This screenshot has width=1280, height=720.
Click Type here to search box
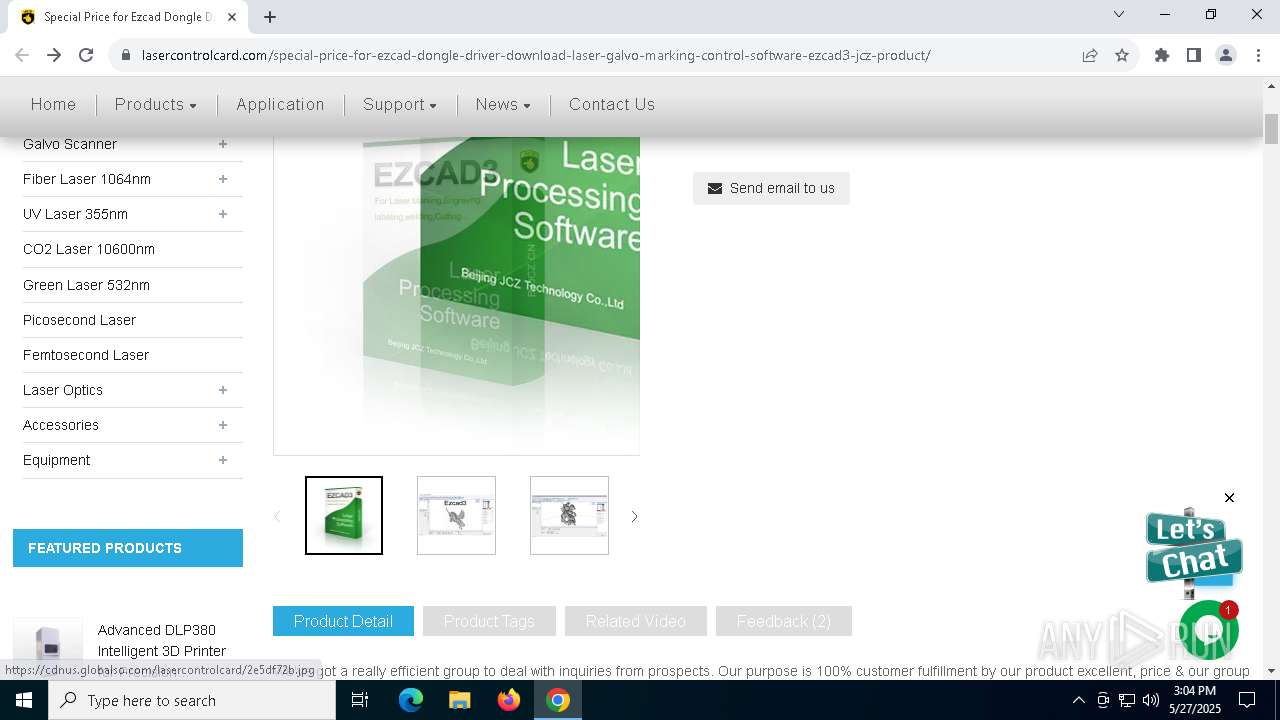192,700
